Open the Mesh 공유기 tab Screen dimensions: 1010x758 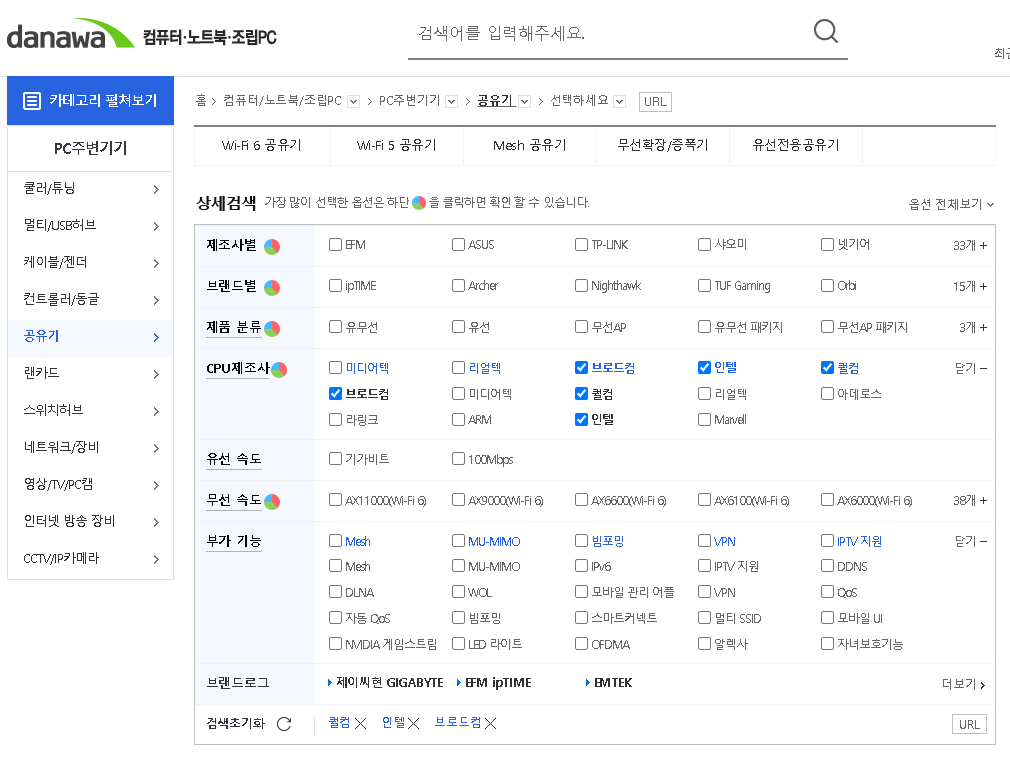(x=530, y=146)
